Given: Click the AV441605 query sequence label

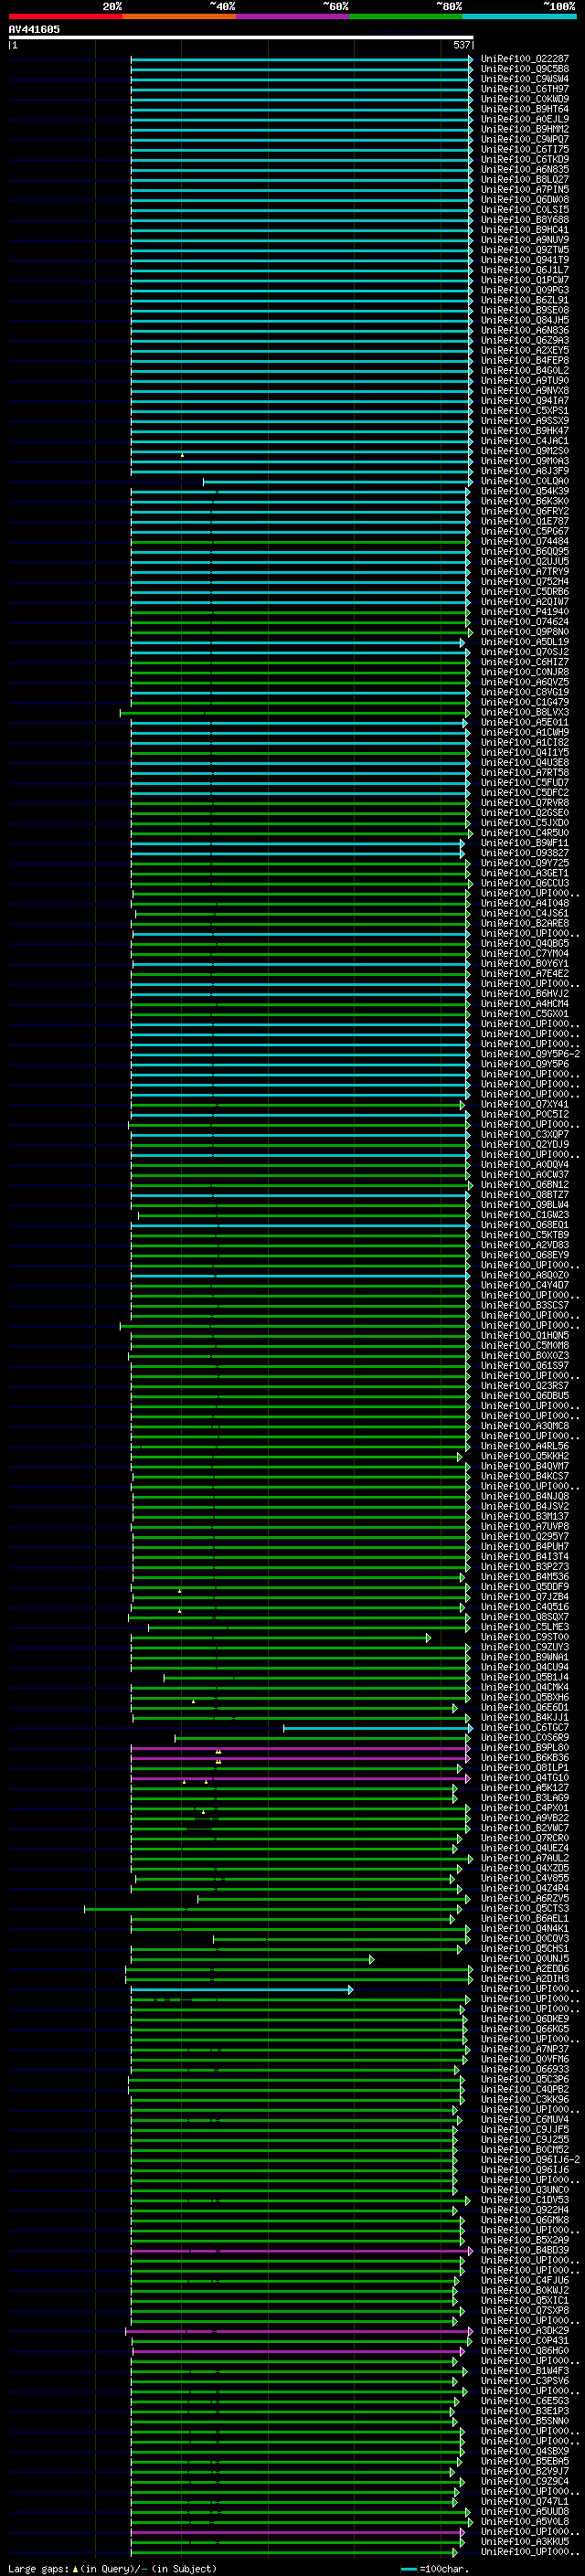Looking at the screenshot, I should (x=34, y=29).
